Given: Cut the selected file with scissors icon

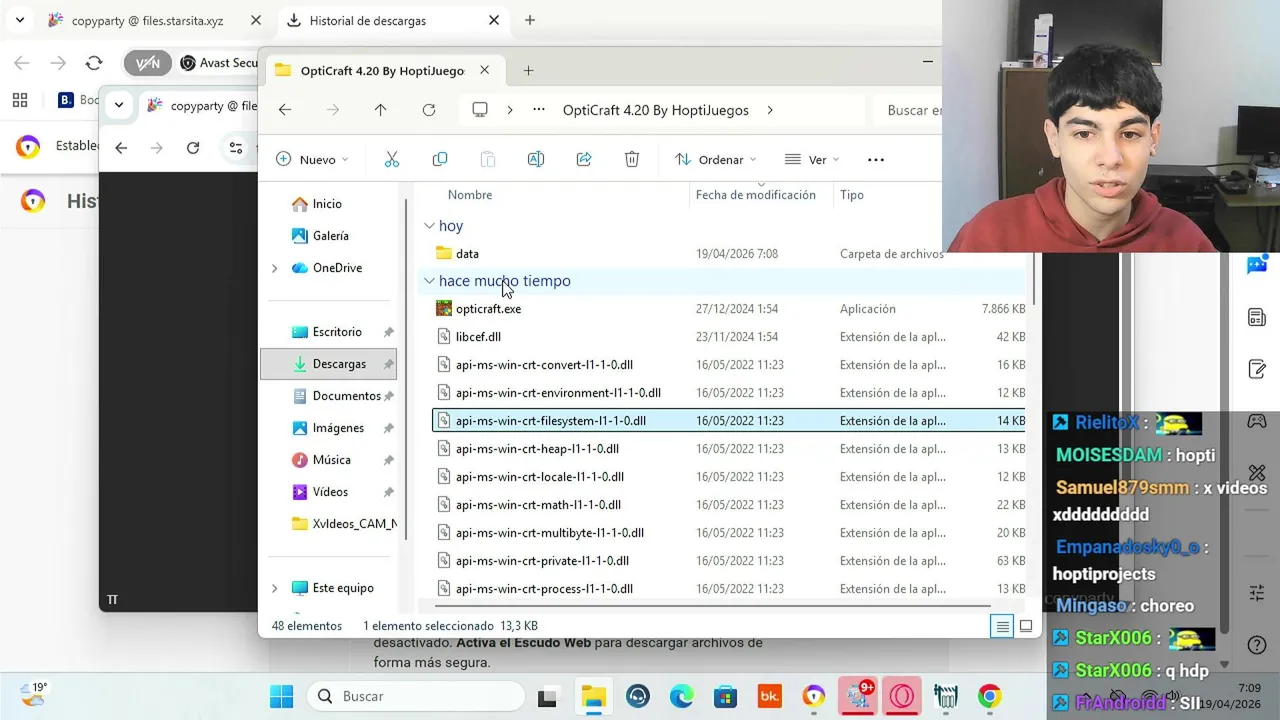Looking at the screenshot, I should (x=391, y=160).
